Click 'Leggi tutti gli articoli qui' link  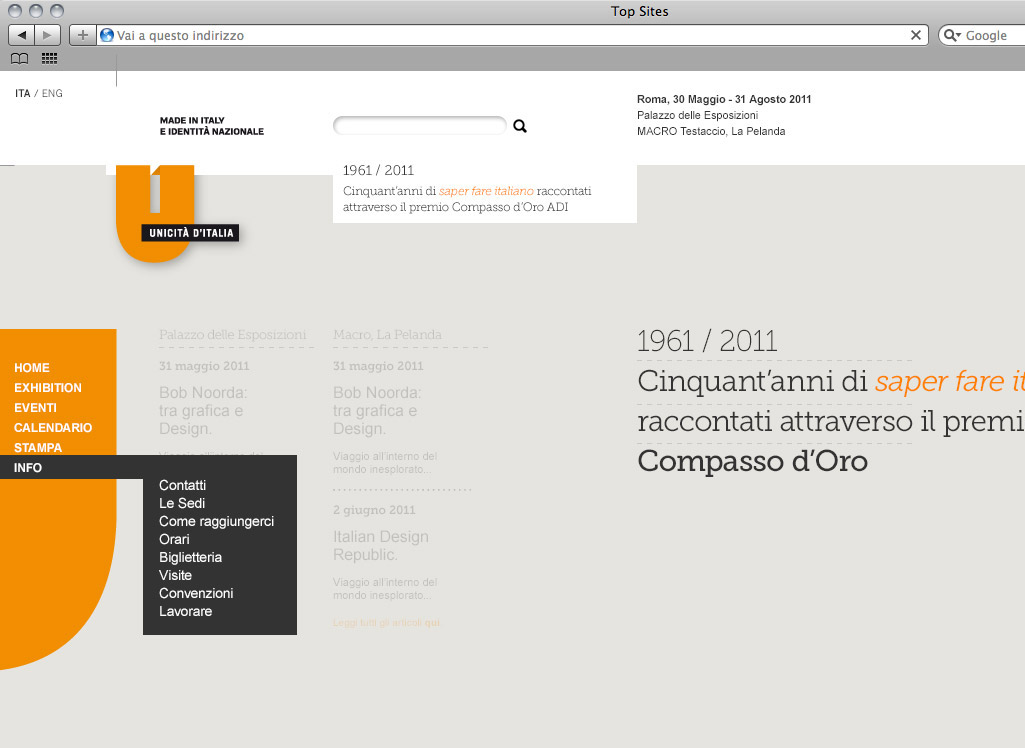click(386, 622)
